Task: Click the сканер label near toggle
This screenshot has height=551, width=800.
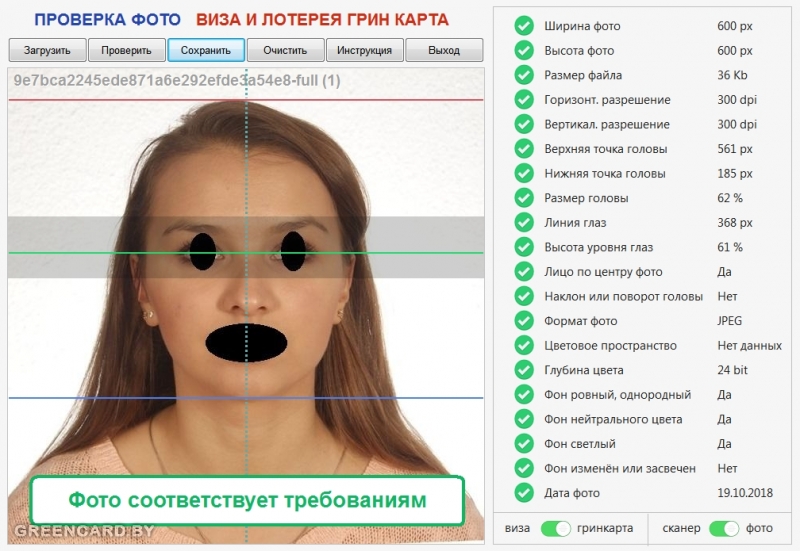Action: click(x=681, y=529)
